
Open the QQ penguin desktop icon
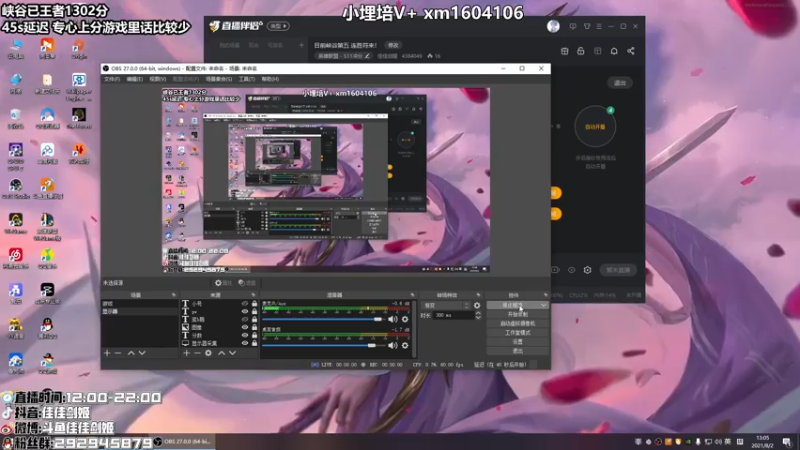click(47, 328)
